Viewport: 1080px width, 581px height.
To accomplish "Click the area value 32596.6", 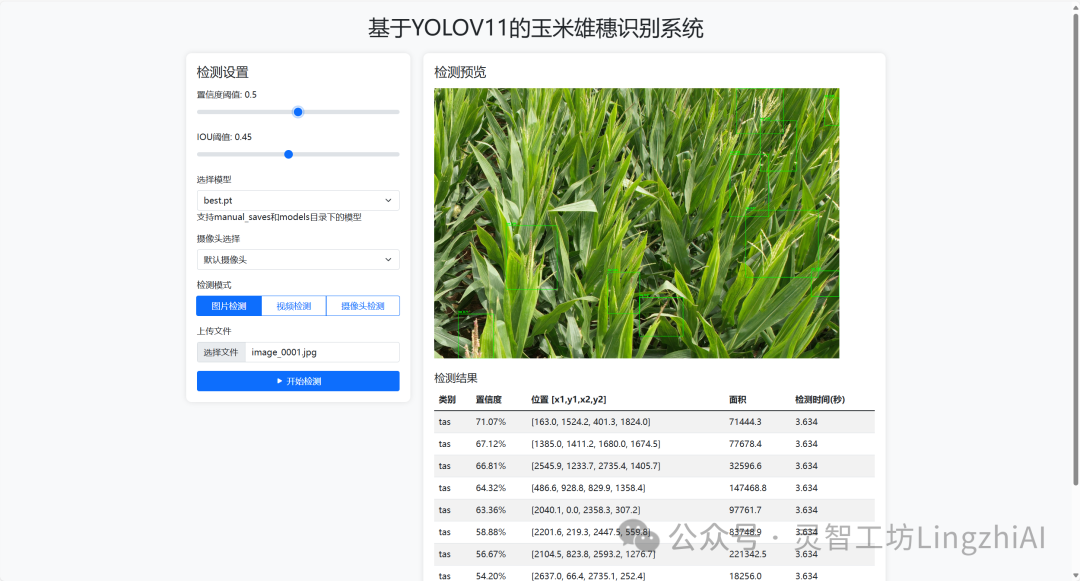I will pyautogui.click(x=745, y=465).
